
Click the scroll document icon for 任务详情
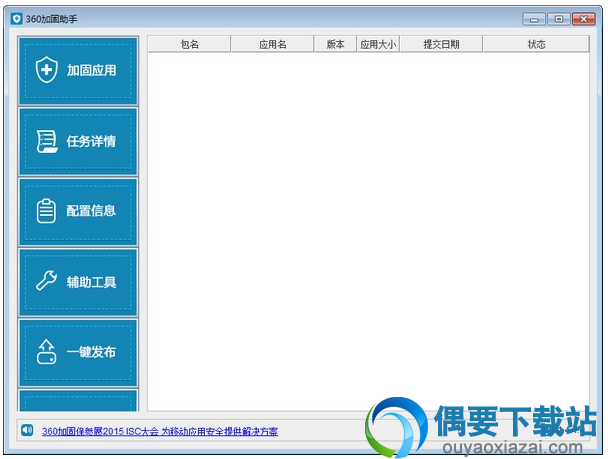tap(47, 141)
